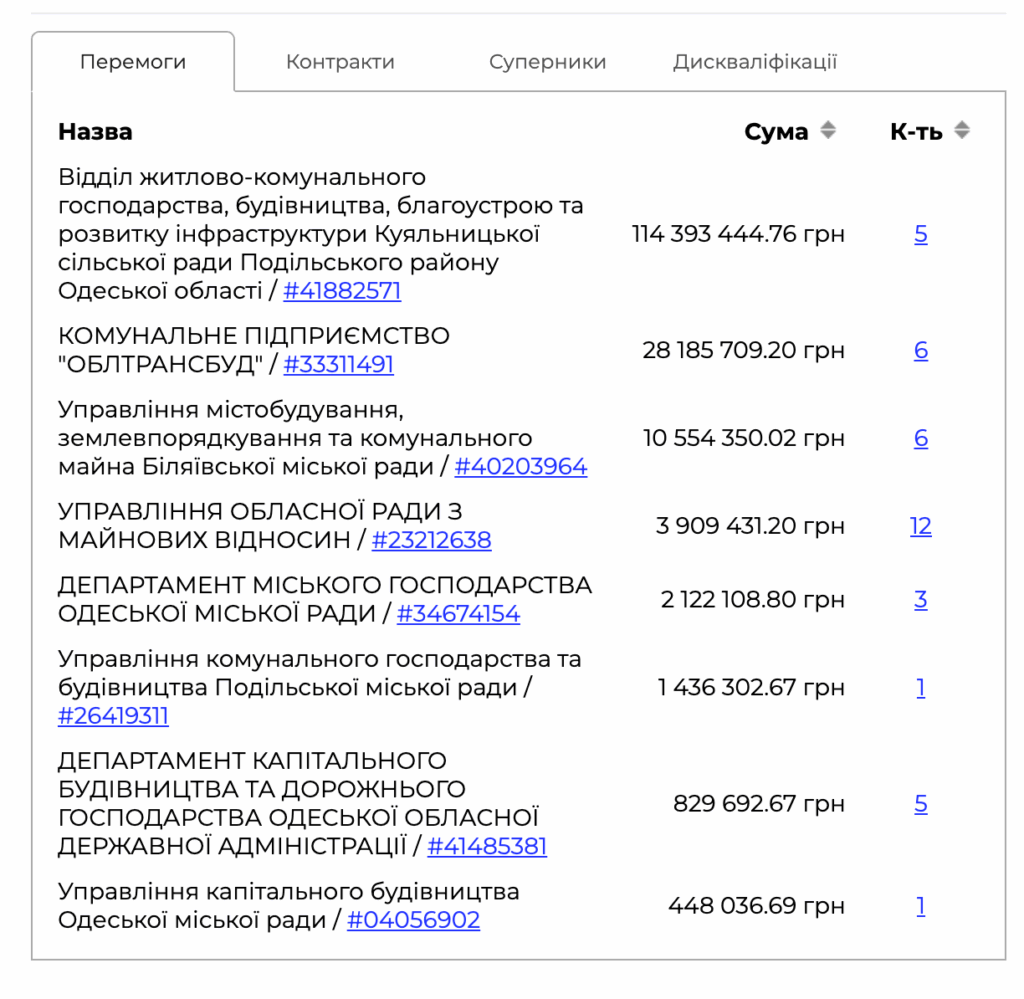1024x999 pixels.
Task: Select the sum 28 185 709.20 грн
Action: [x=743, y=350]
